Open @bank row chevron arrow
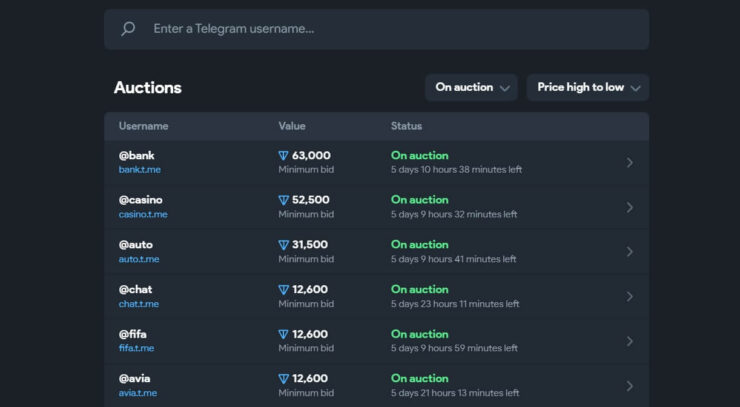This screenshot has width=740, height=407. click(x=629, y=162)
